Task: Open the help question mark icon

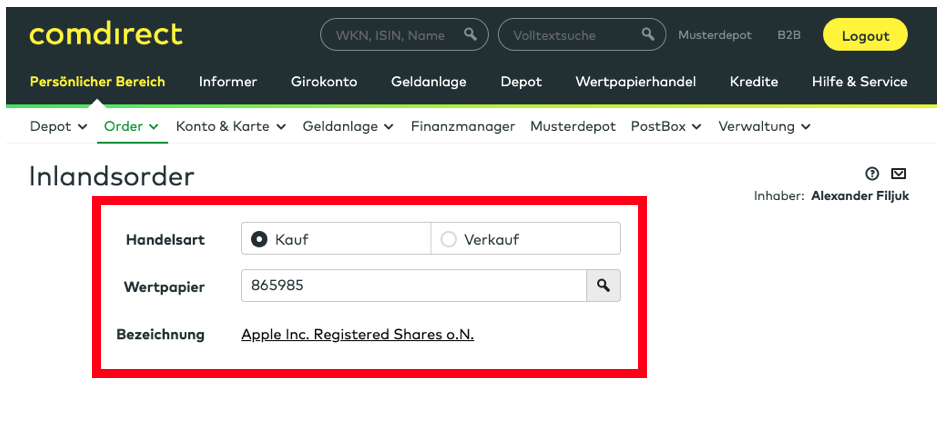Action: click(871, 174)
